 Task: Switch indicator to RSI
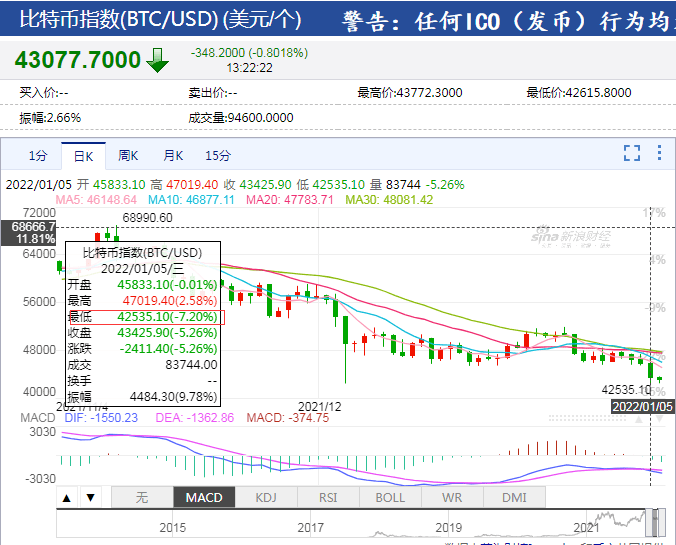pos(328,498)
